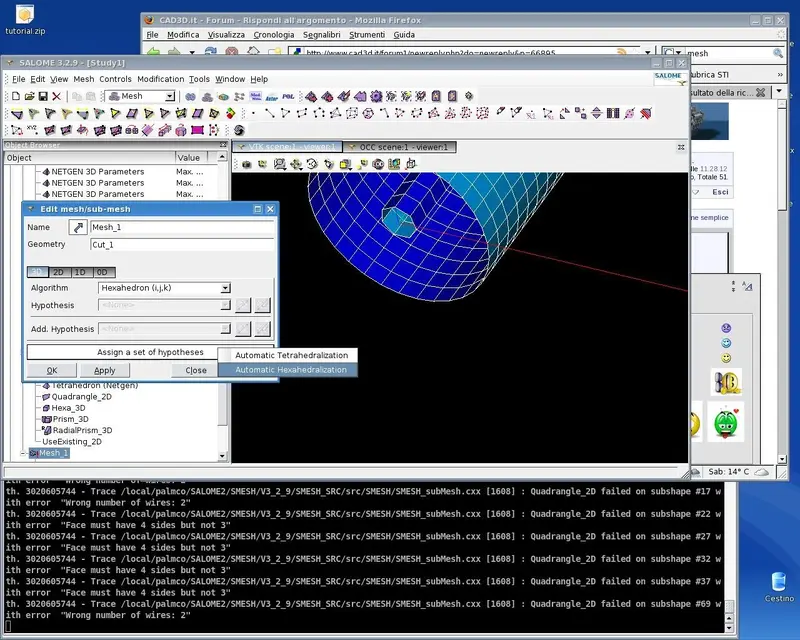Click the red X close-study toolbar icon

(57, 96)
